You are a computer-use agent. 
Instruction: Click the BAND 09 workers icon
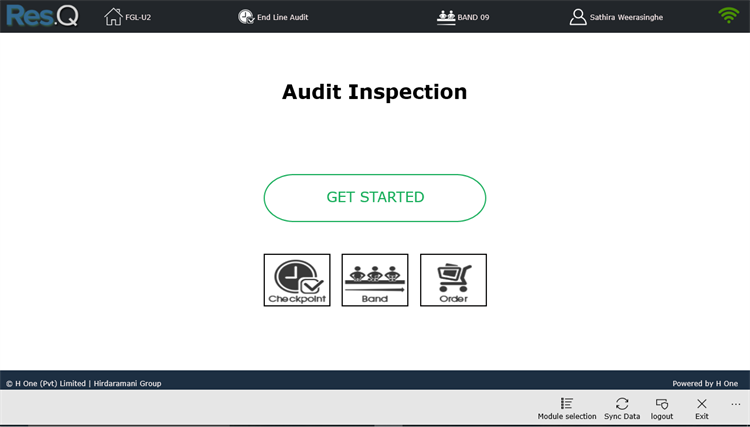click(446, 17)
